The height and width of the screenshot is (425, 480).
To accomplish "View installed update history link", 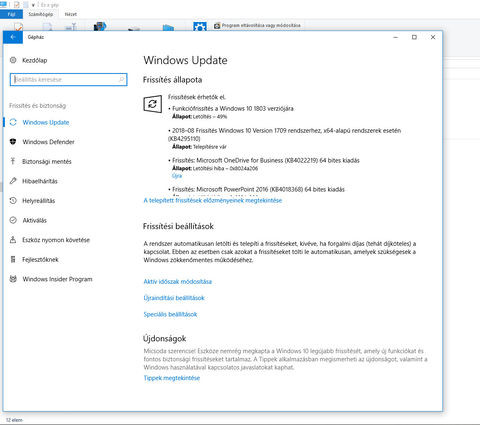I will click(x=213, y=200).
